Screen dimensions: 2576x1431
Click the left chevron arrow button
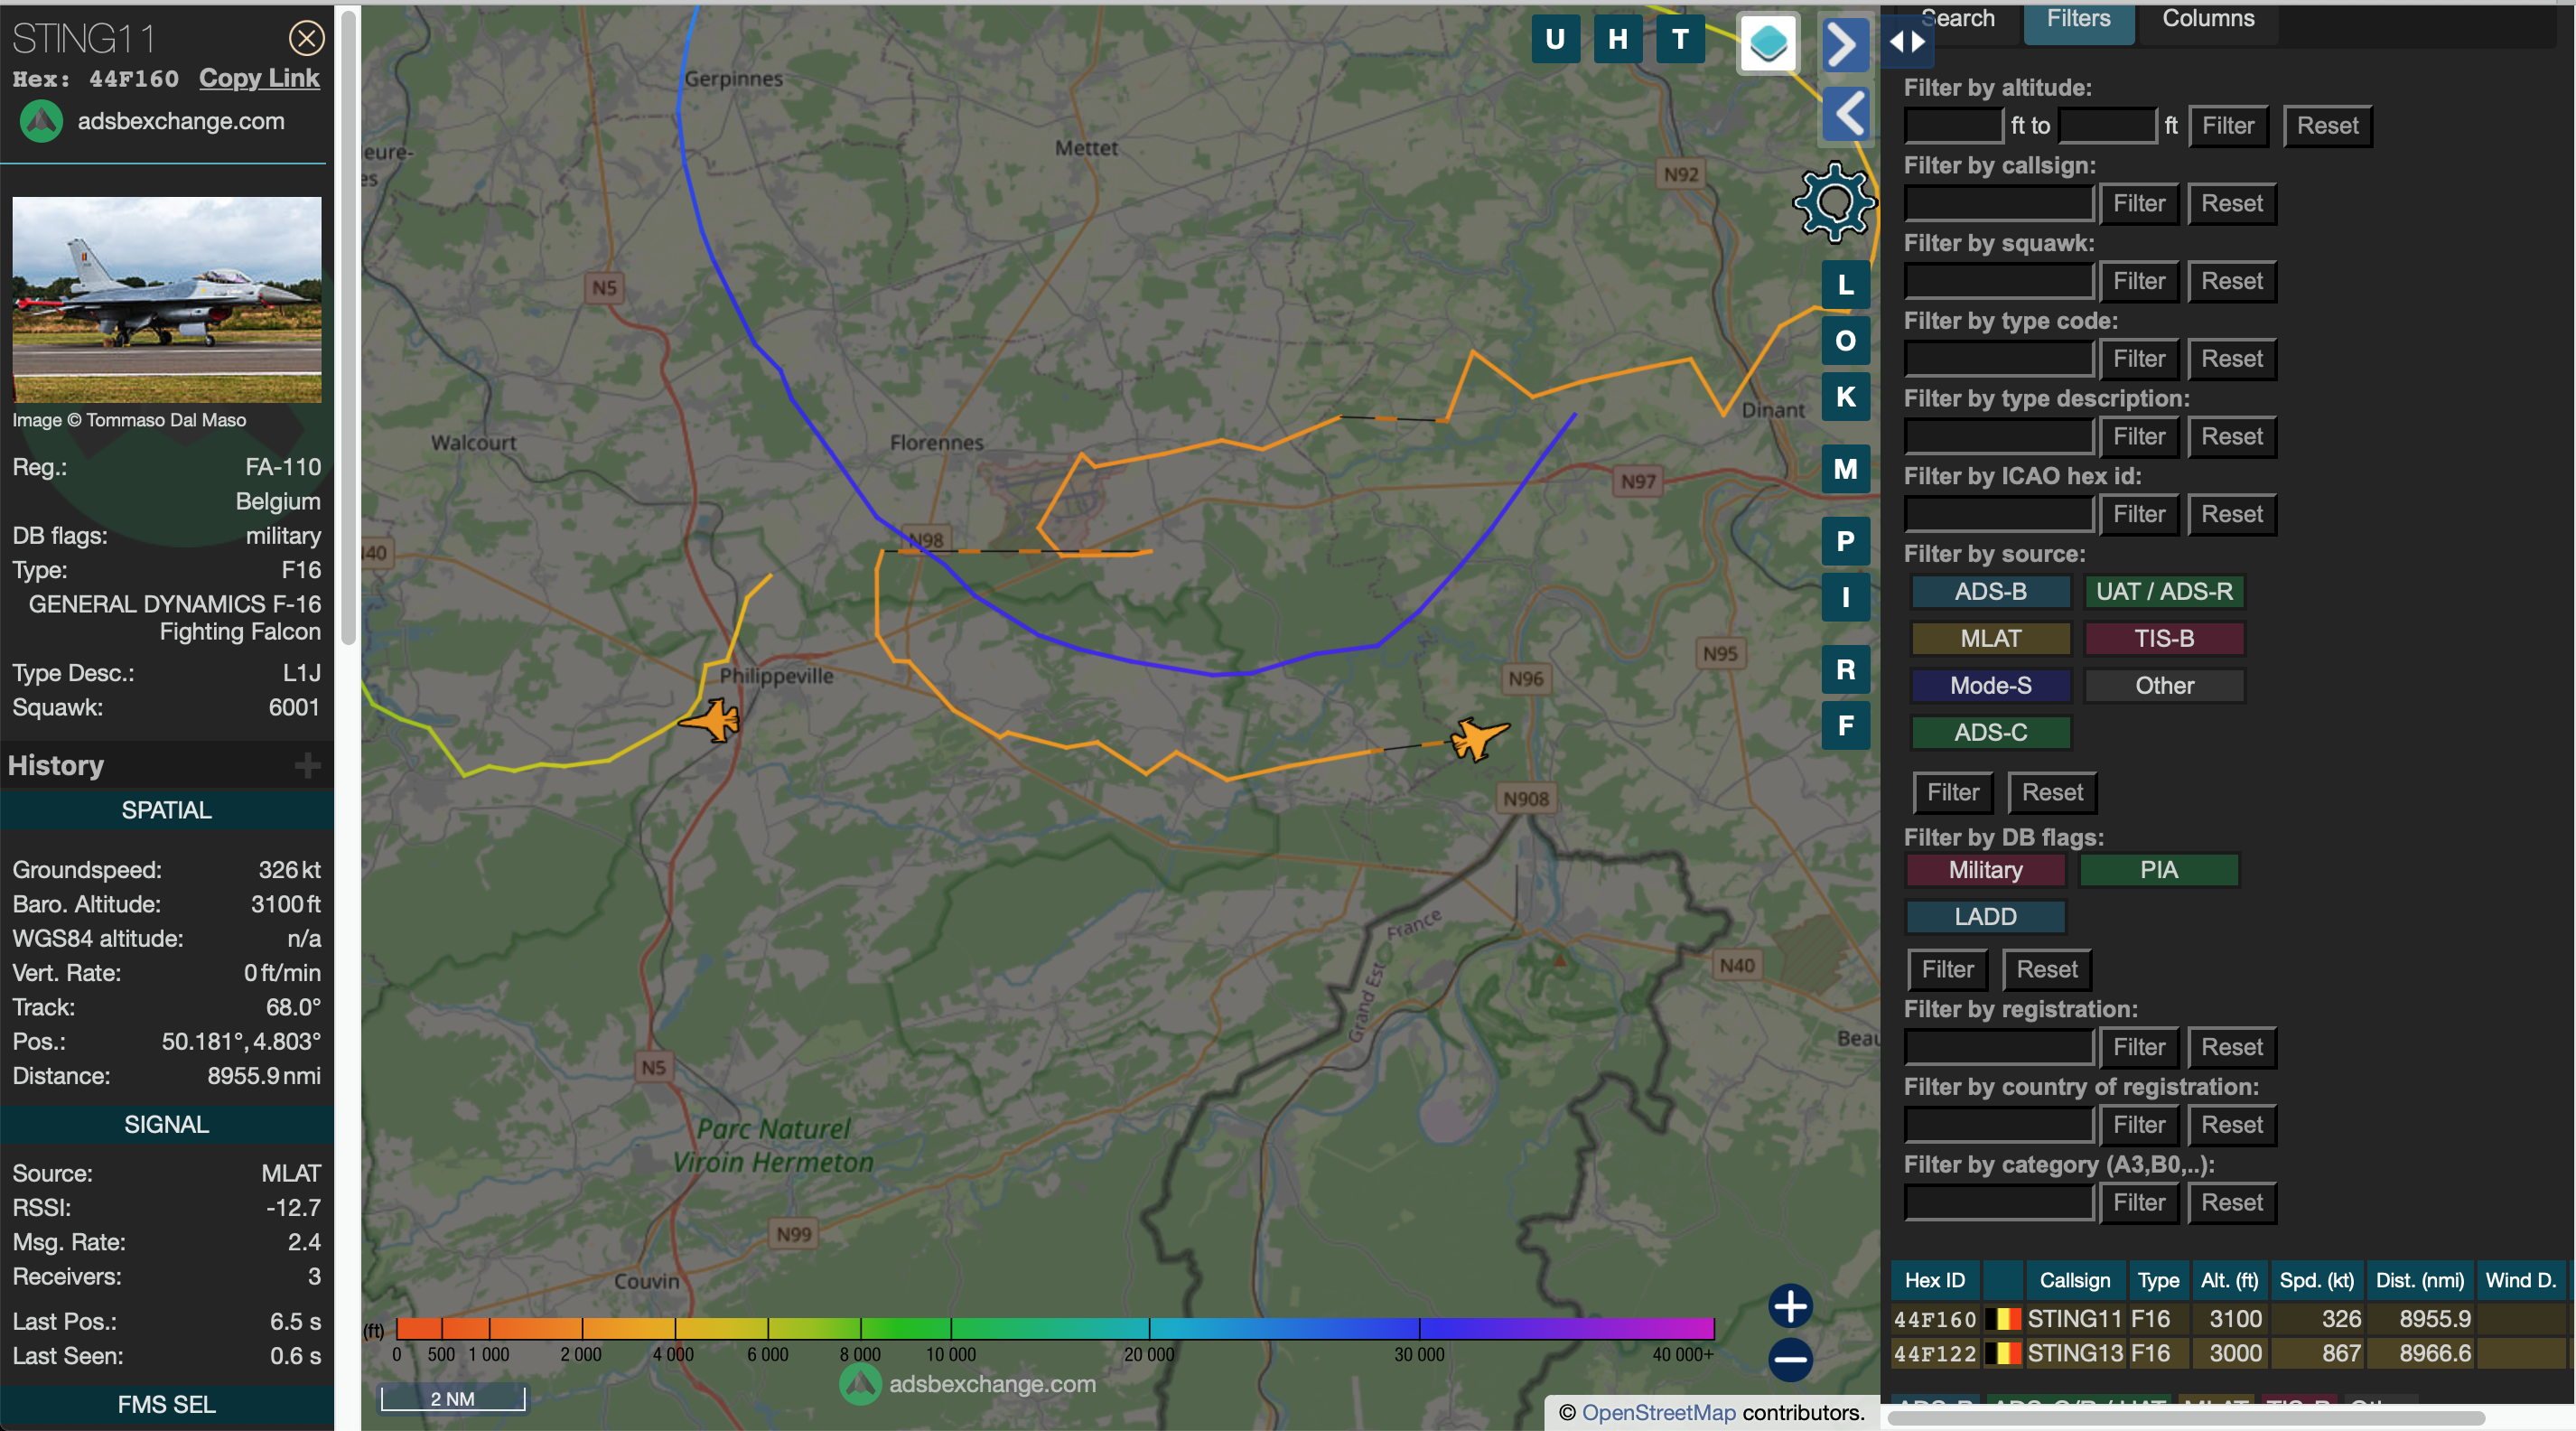pos(1845,113)
